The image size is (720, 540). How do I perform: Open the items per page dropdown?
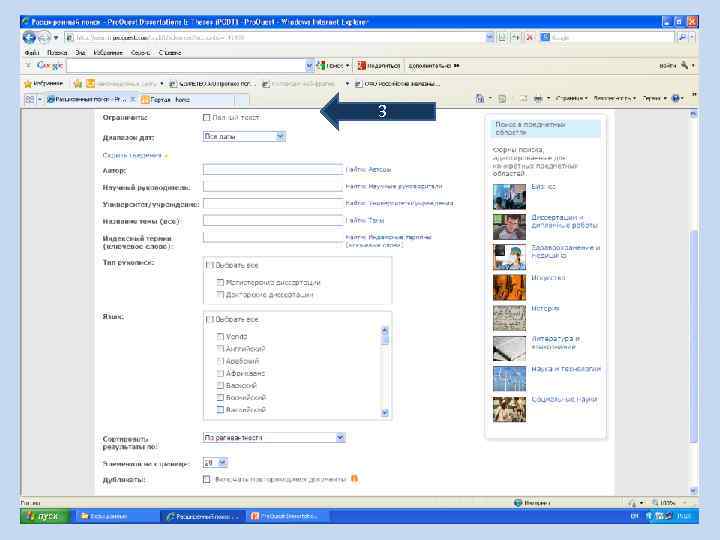pyautogui.click(x=215, y=462)
